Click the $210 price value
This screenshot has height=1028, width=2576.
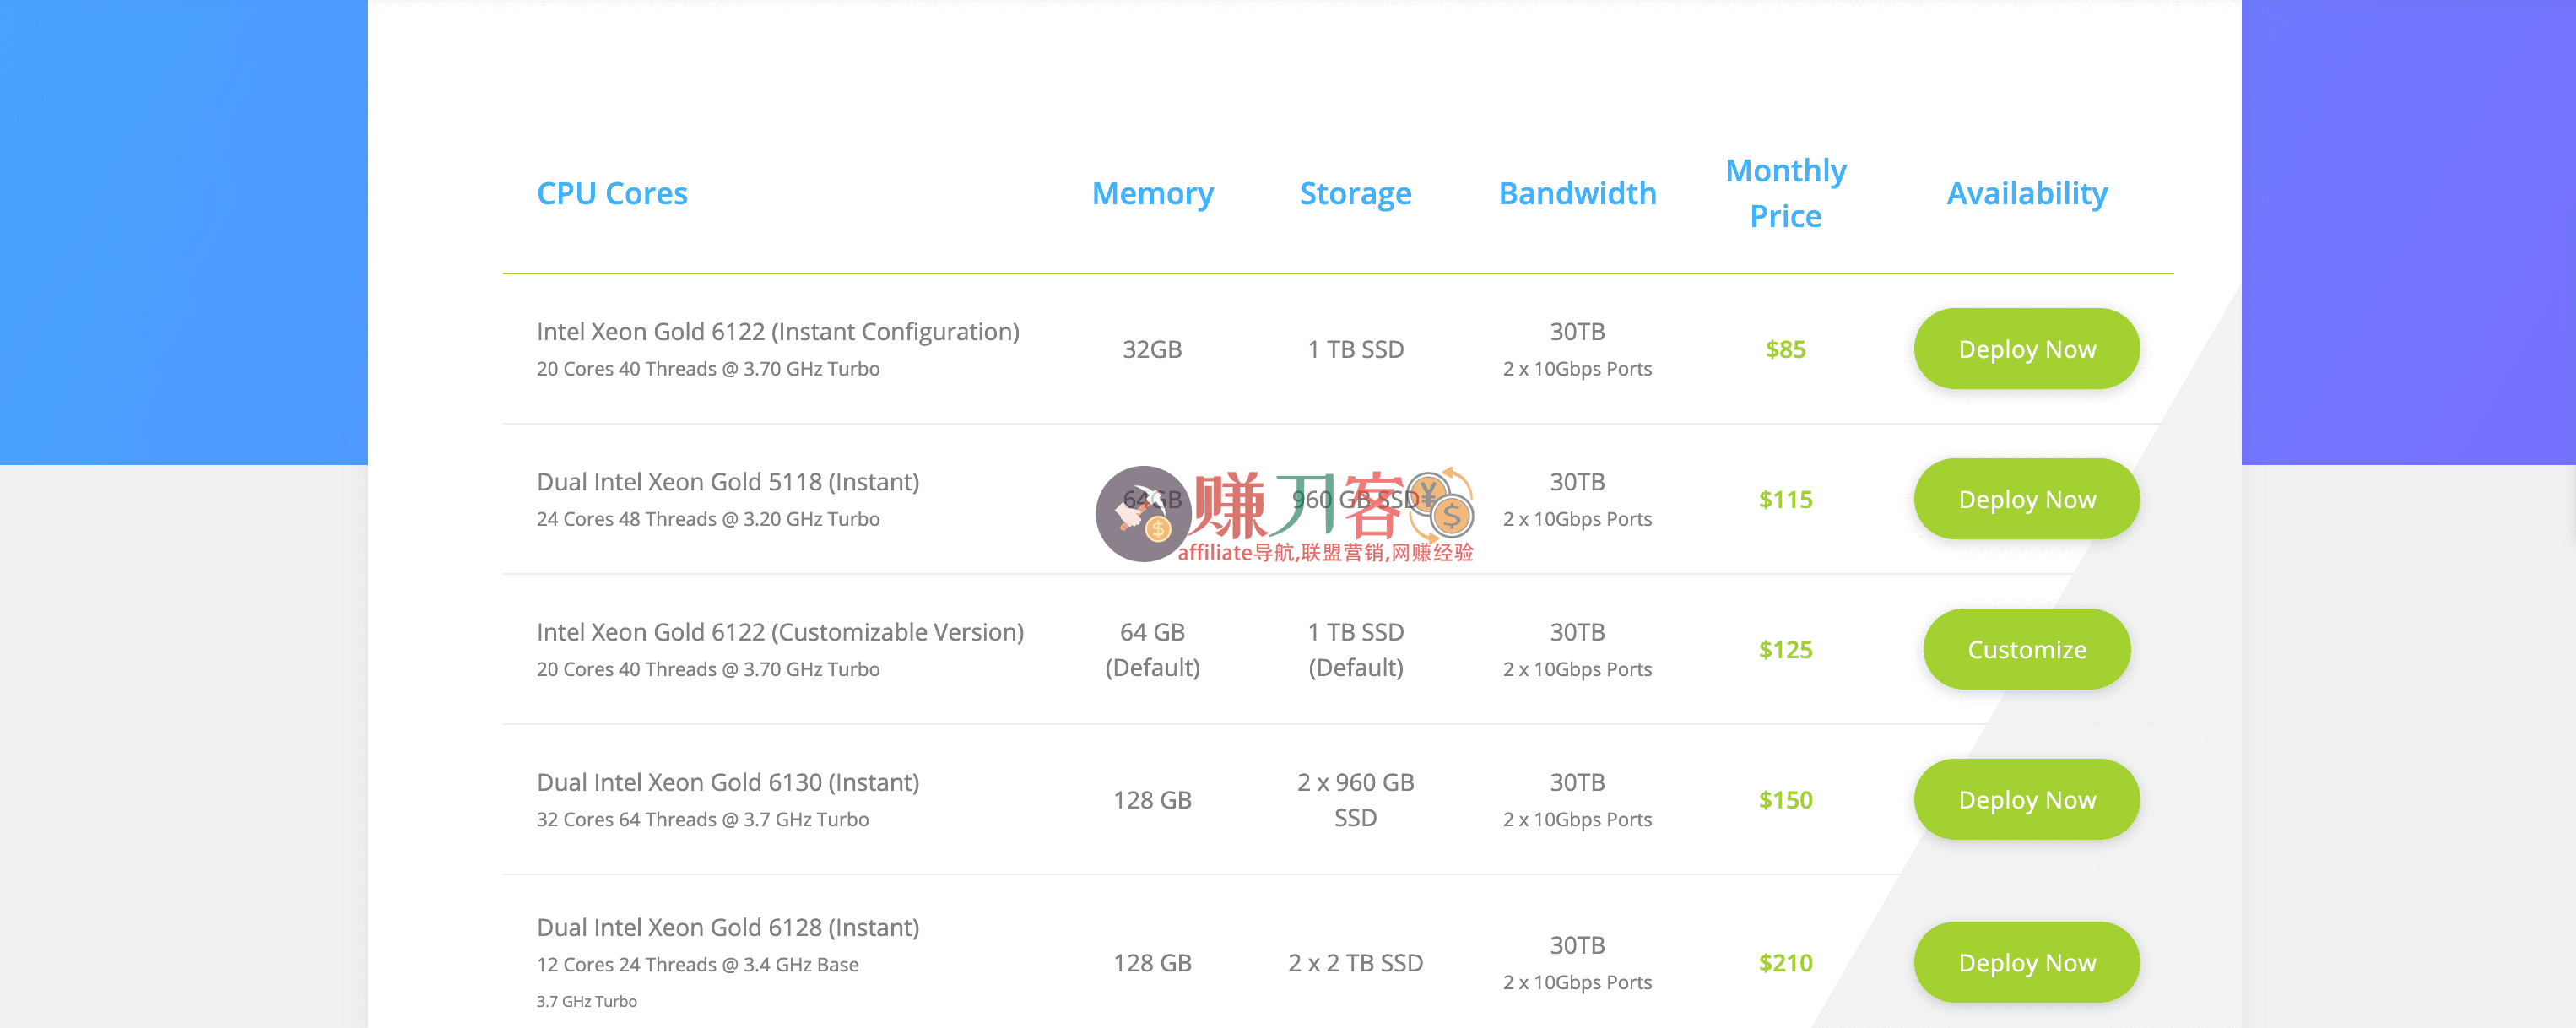[1785, 963]
